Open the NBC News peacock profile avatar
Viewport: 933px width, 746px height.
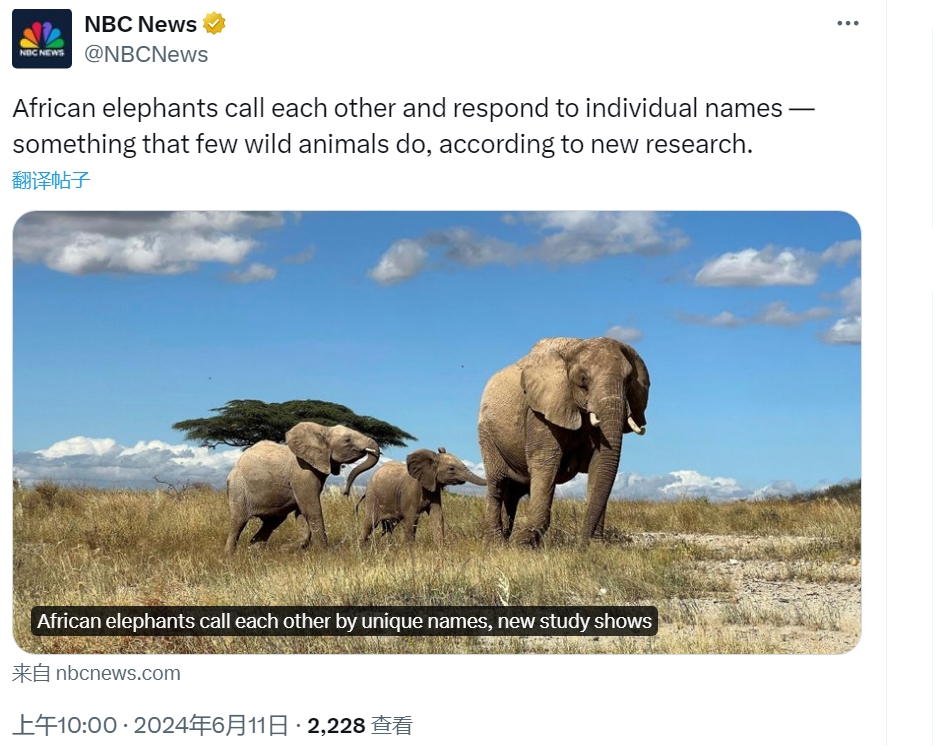click(x=42, y=39)
